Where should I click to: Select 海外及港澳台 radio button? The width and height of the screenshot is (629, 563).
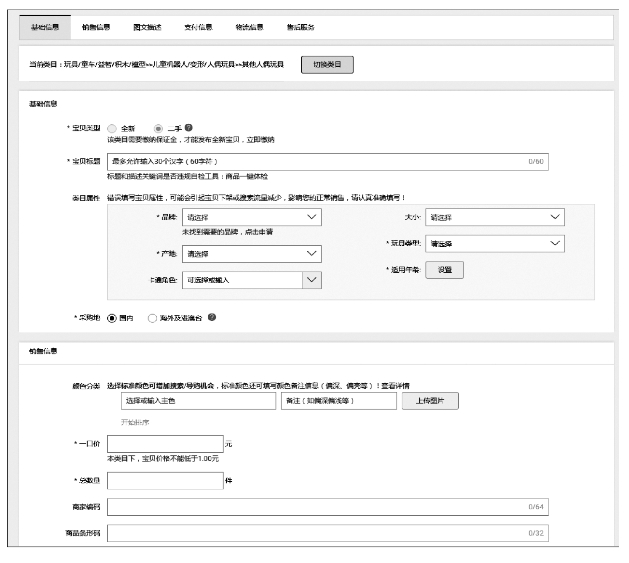[152, 318]
